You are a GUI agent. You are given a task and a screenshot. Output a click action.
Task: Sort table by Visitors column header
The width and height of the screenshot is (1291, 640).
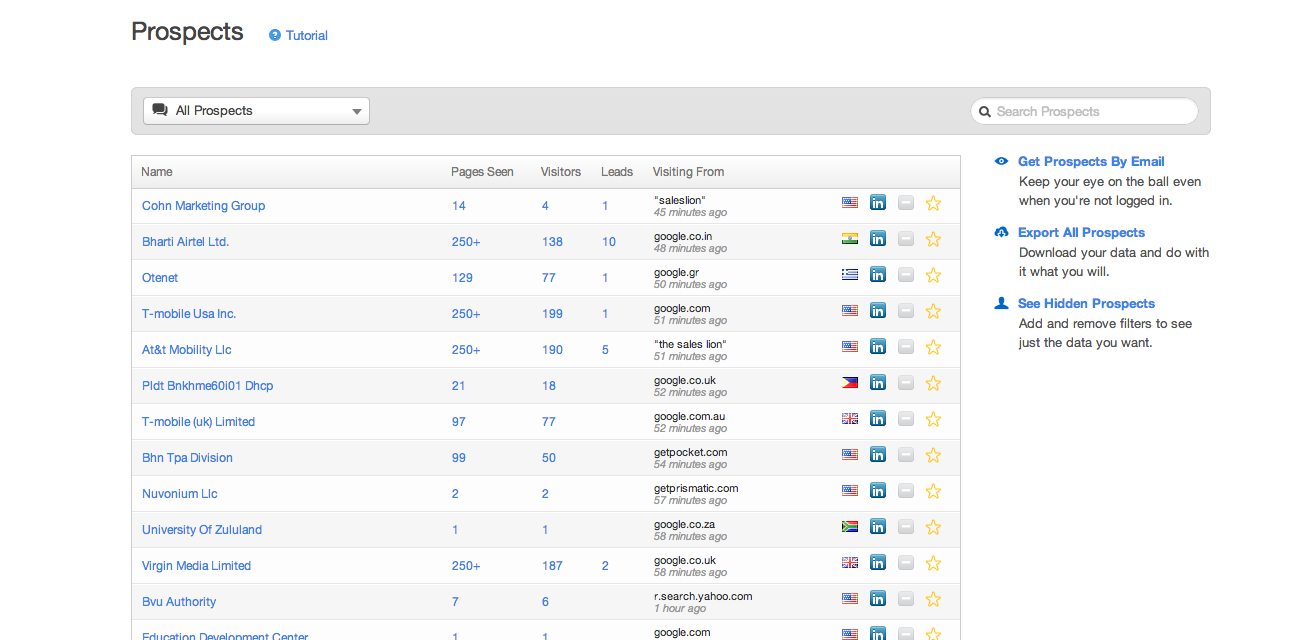click(x=561, y=172)
